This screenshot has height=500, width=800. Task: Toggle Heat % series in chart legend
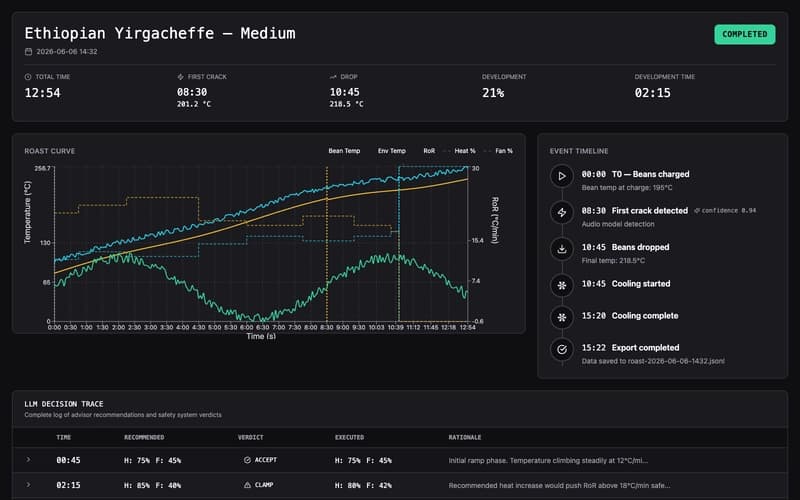click(461, 151)
